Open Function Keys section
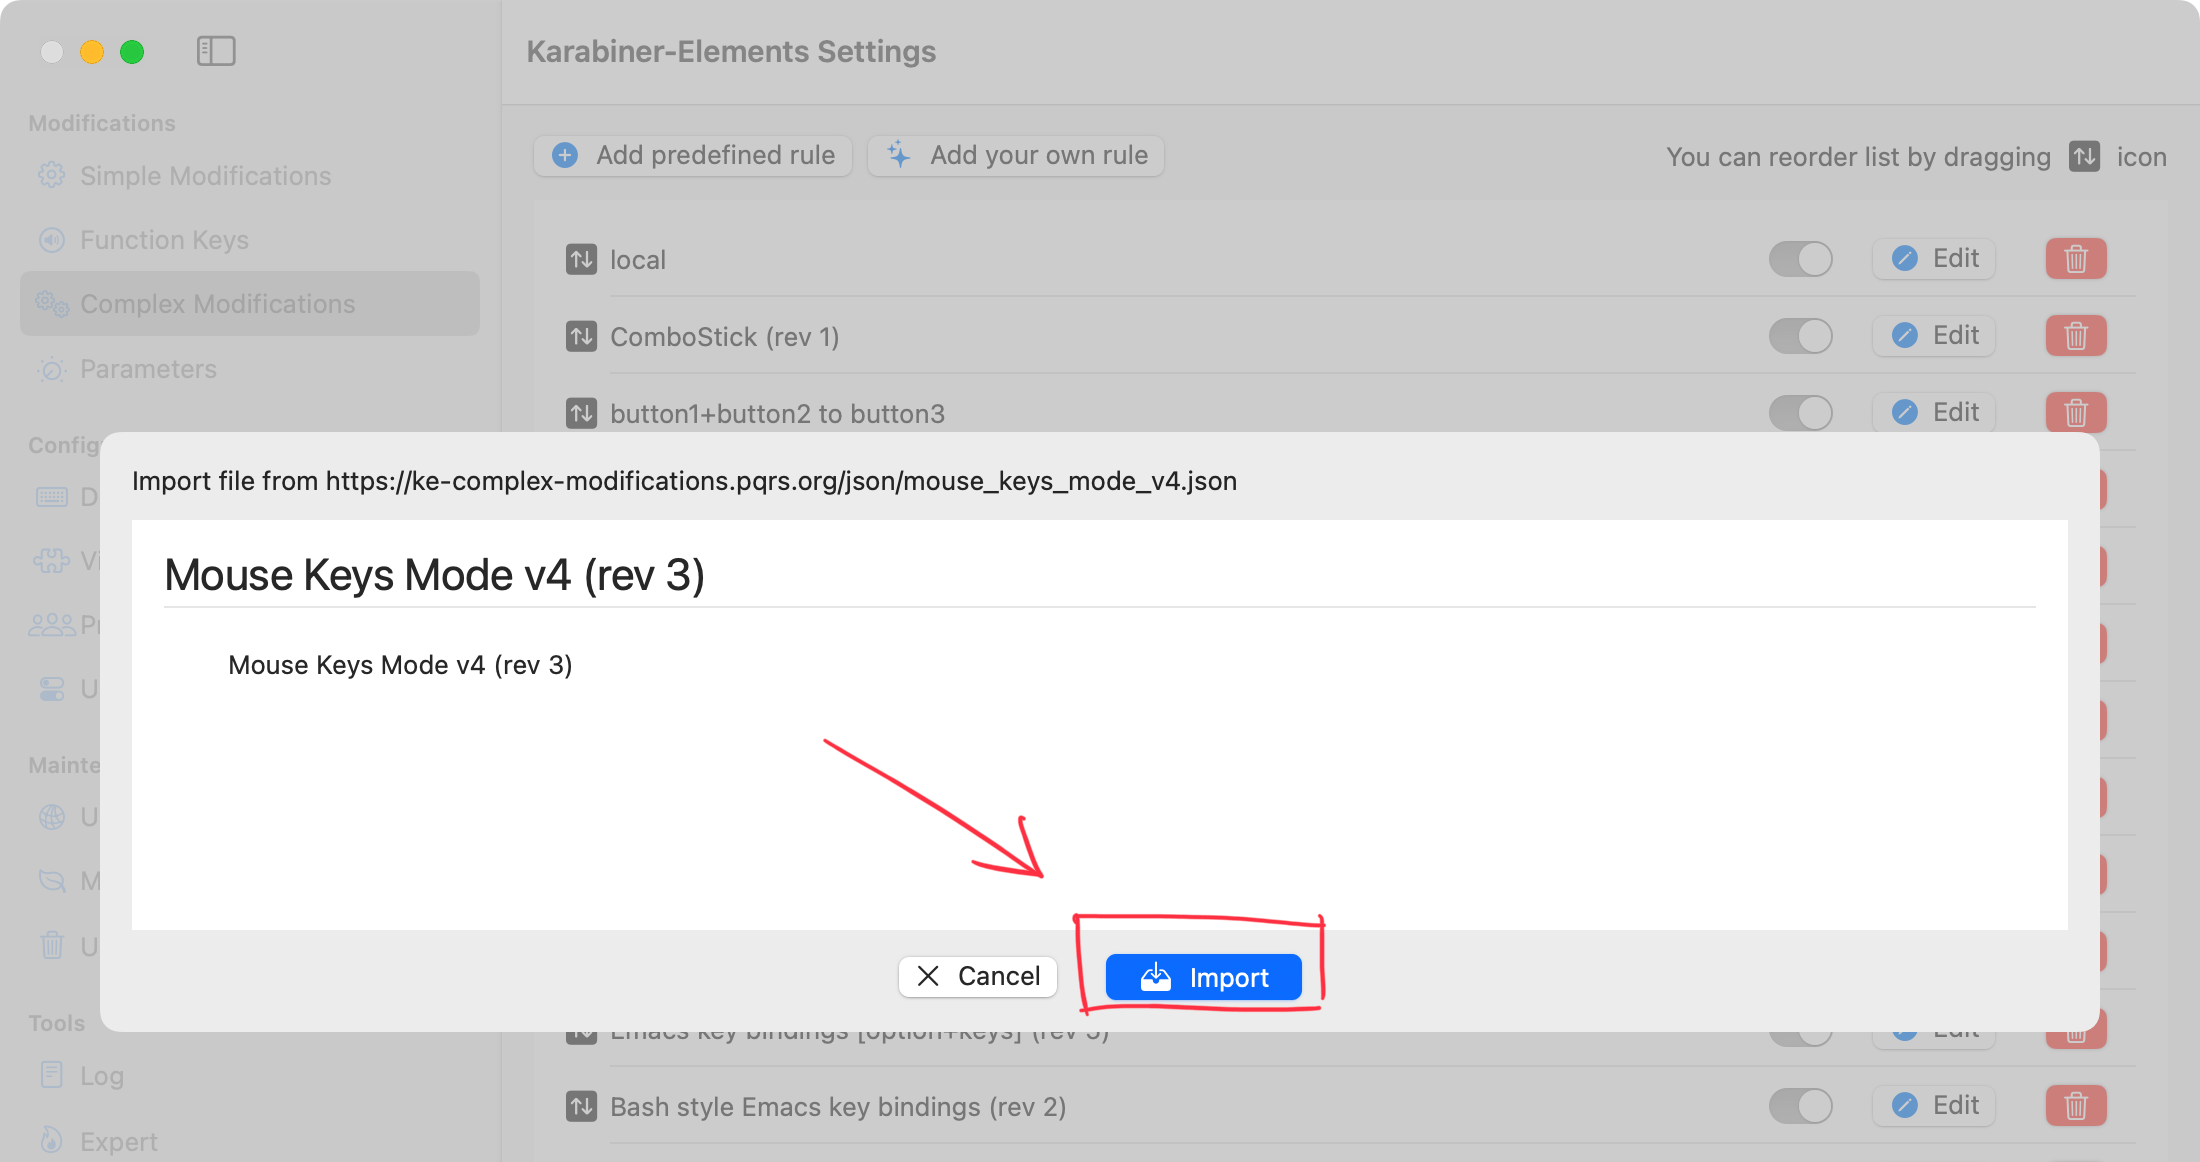2200x1162 pixels. point(250,240)
